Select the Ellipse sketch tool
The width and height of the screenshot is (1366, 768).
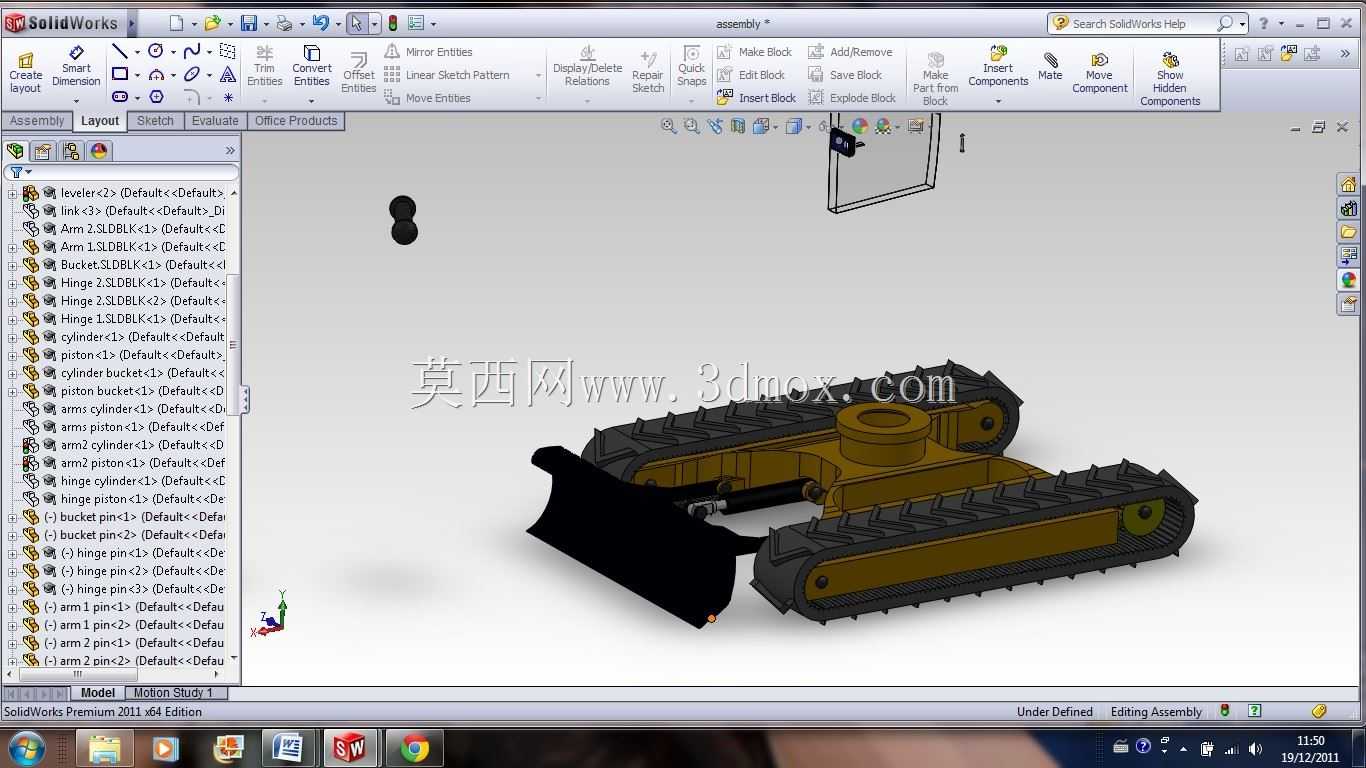[x=192, y=74]
